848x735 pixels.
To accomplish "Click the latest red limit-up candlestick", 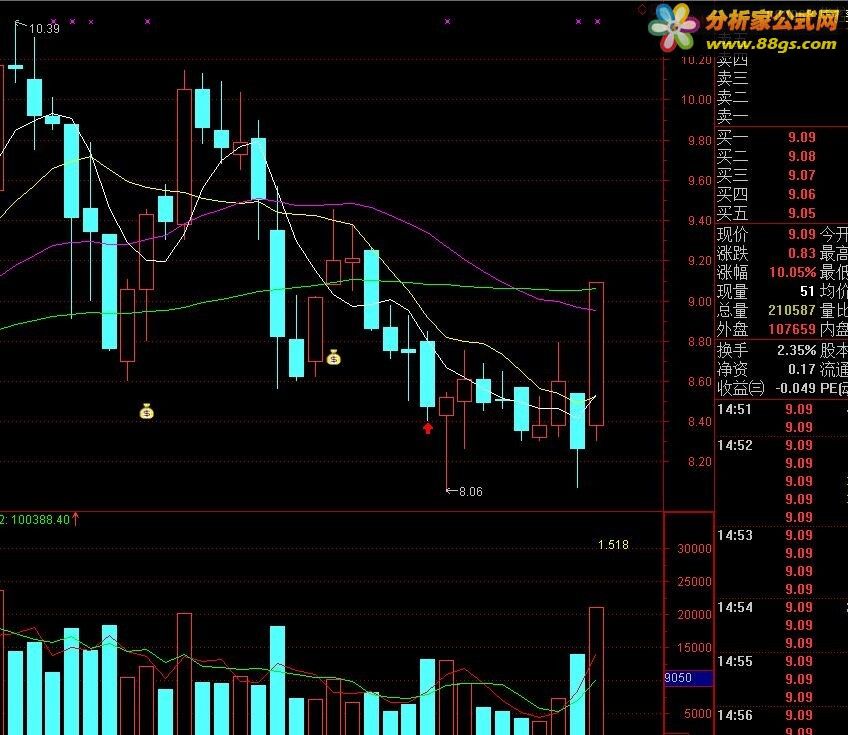I will (x=597, y=354).
